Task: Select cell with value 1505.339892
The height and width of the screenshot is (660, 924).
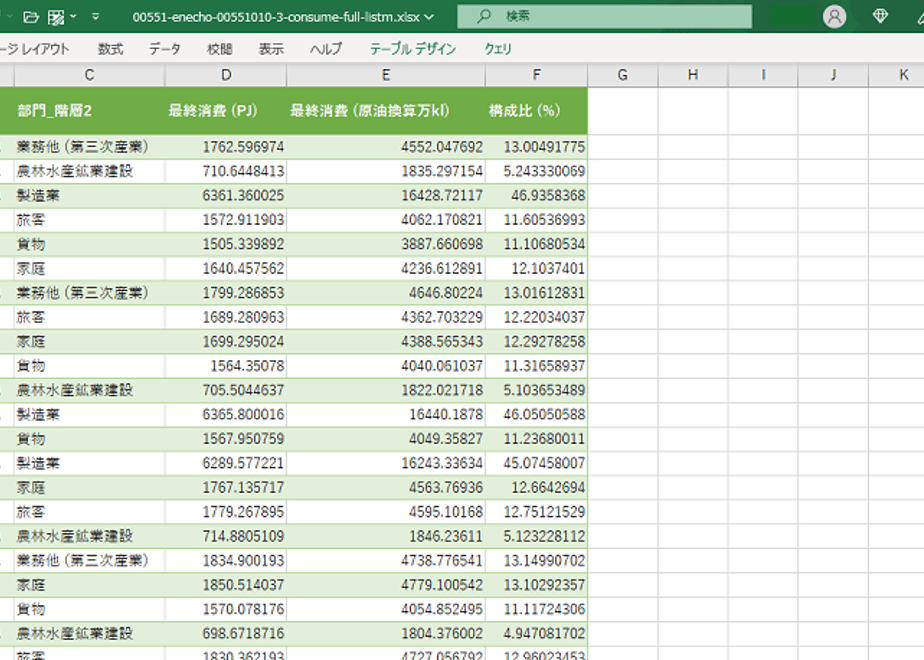Action: [x=226, y=244]
